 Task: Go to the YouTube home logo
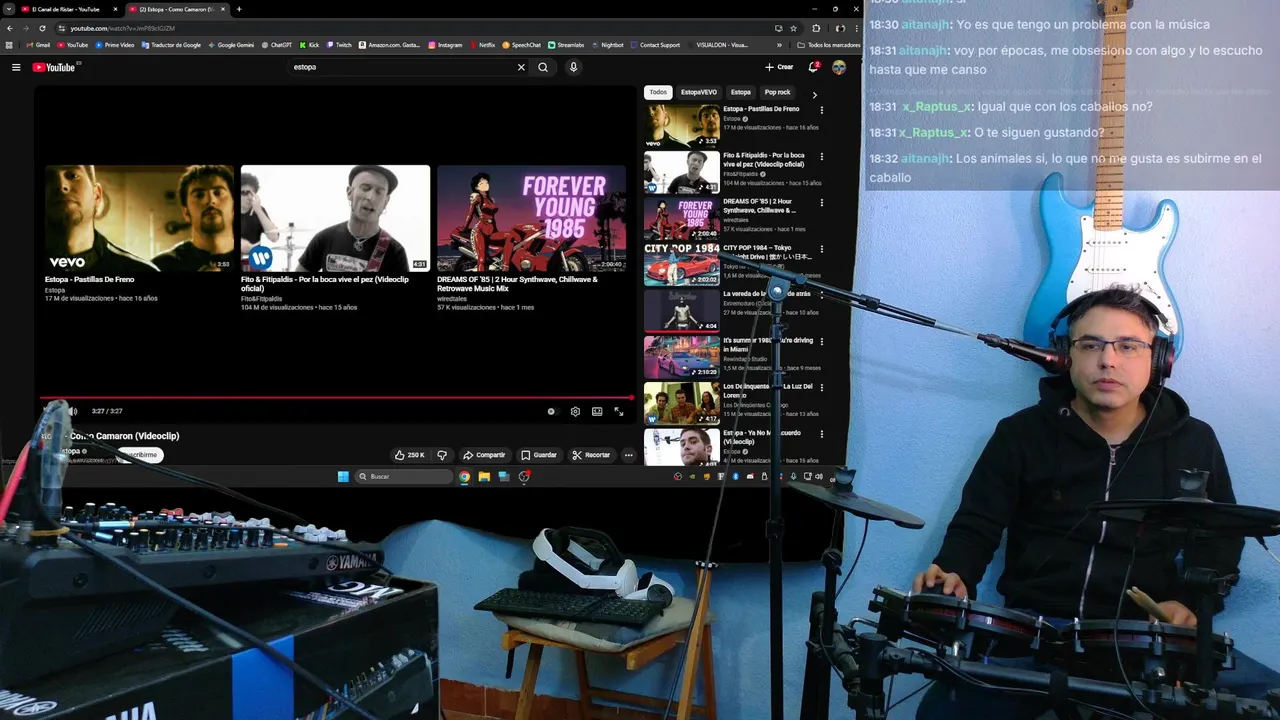coord(54,67)
